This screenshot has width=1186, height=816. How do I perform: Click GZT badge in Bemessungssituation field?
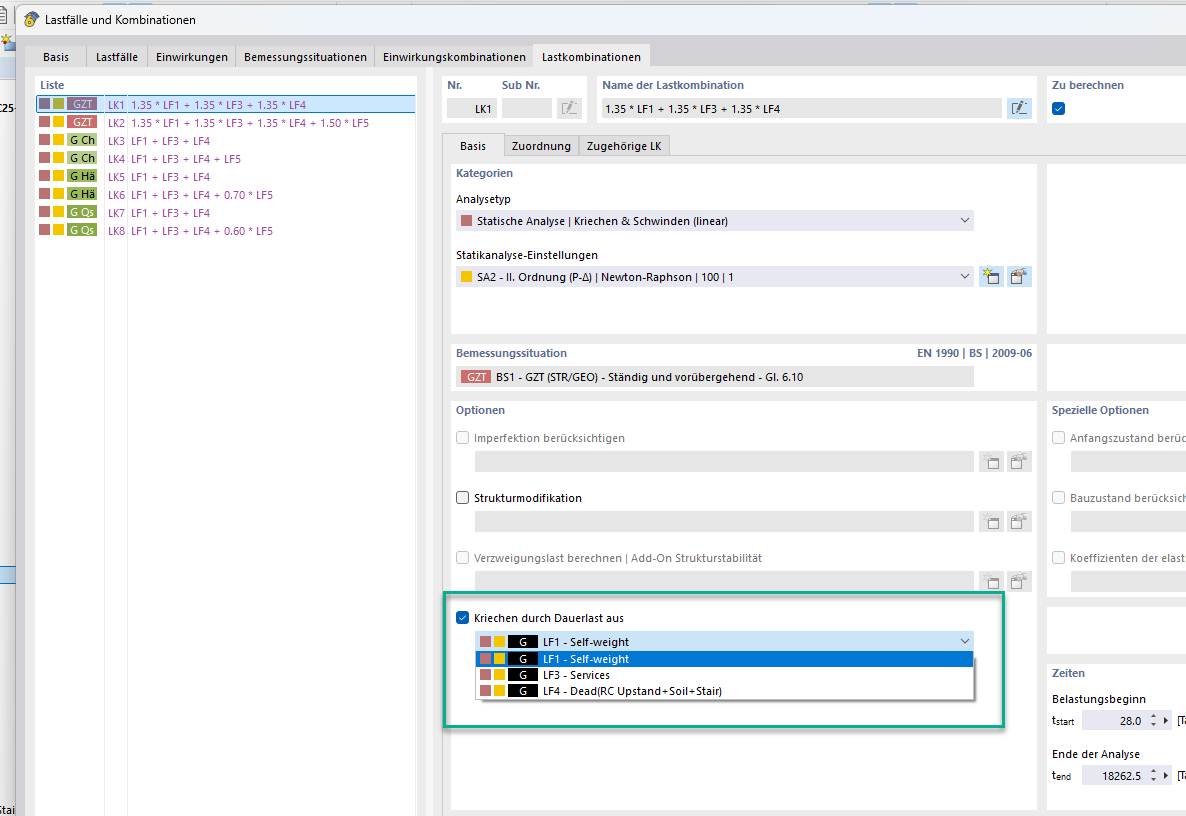point(476,377)
